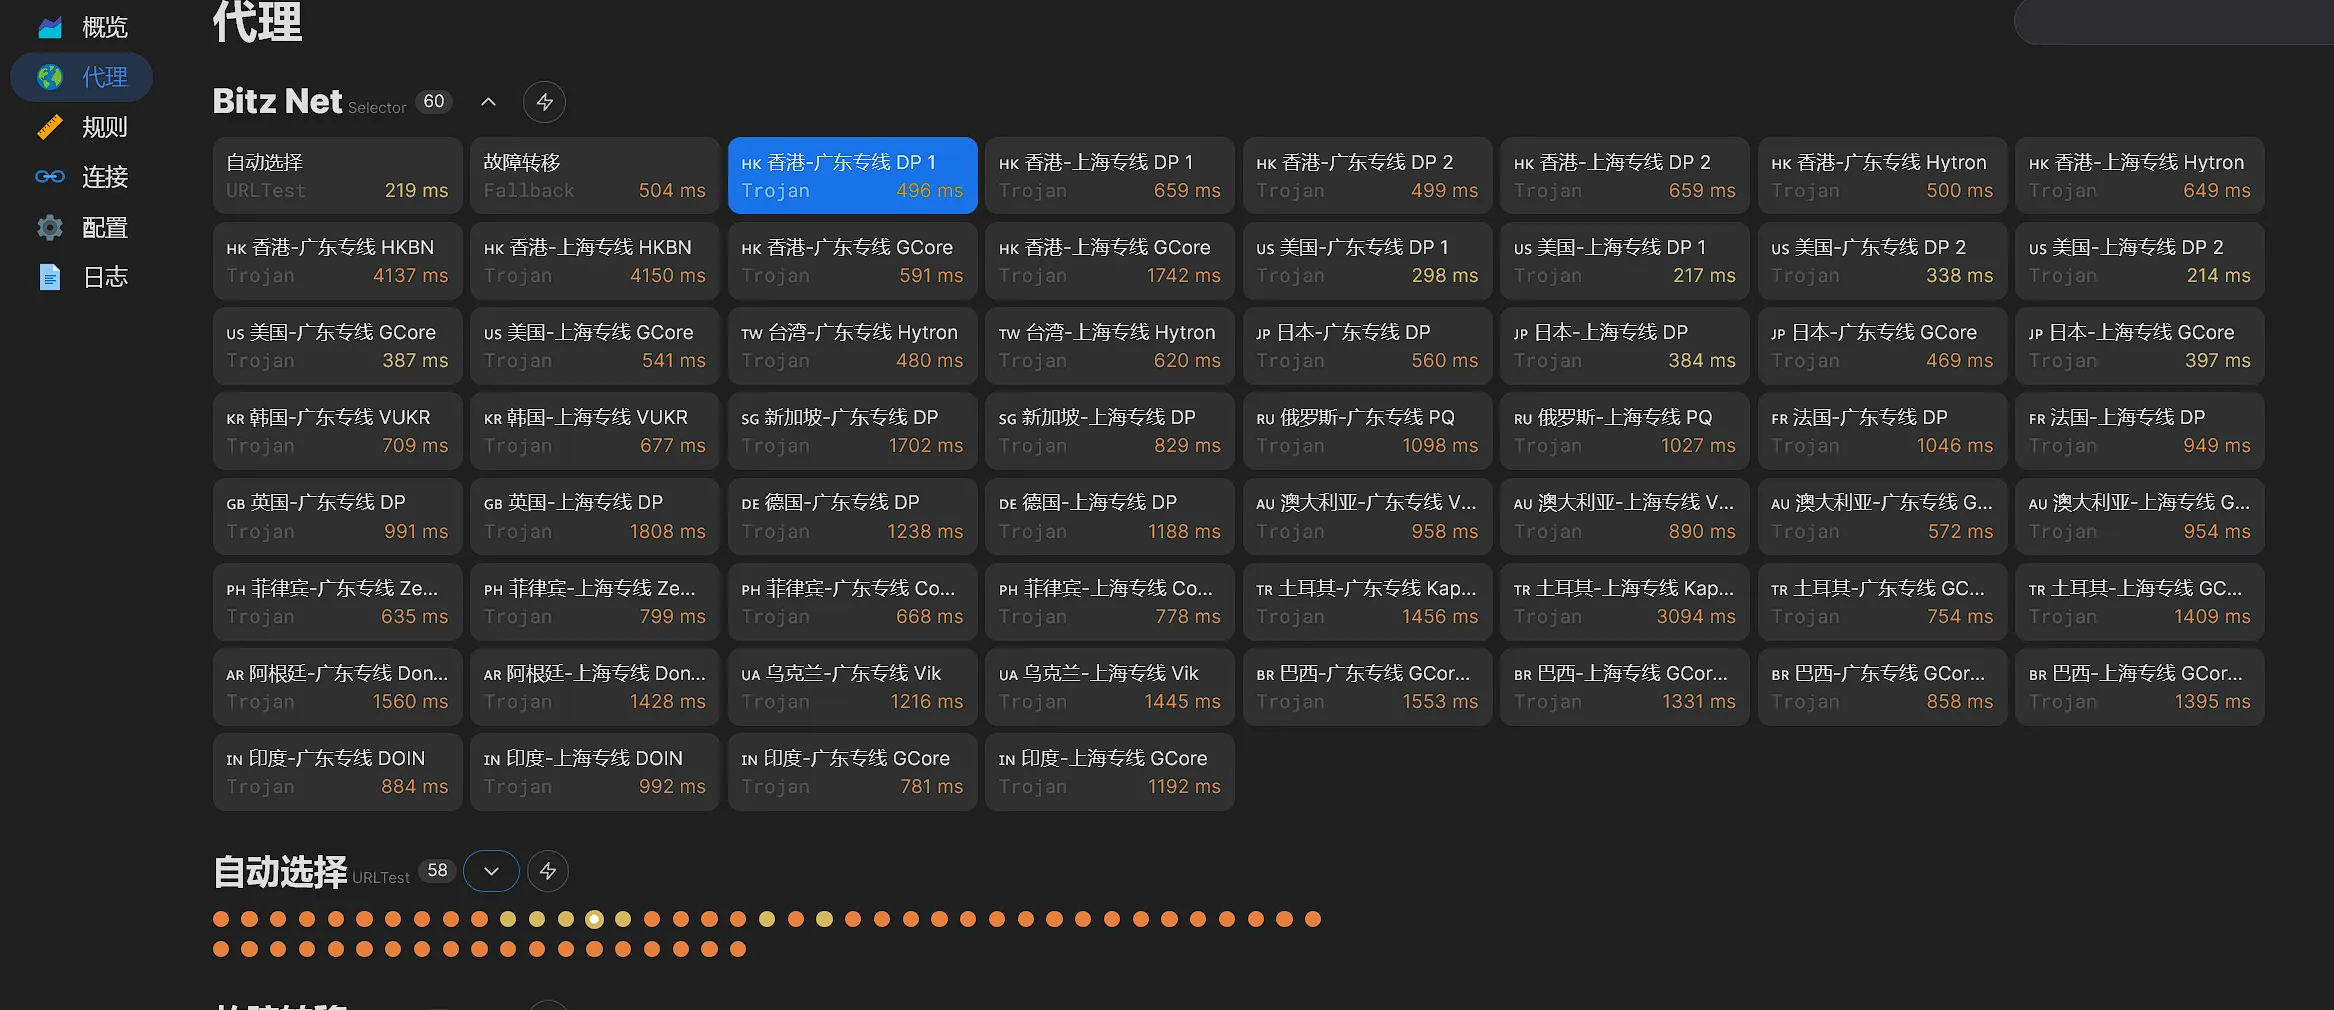The image size is (2334, 1010).
Task: Test latency with Bitz Net lightning icon
Action: coord(544,102)
